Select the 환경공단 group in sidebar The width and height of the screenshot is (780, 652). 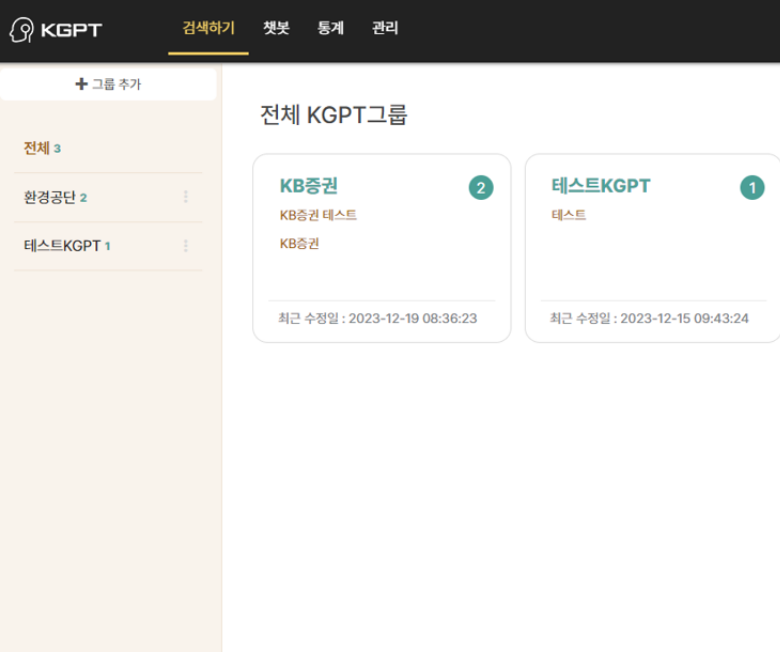(x=50, y=197)
